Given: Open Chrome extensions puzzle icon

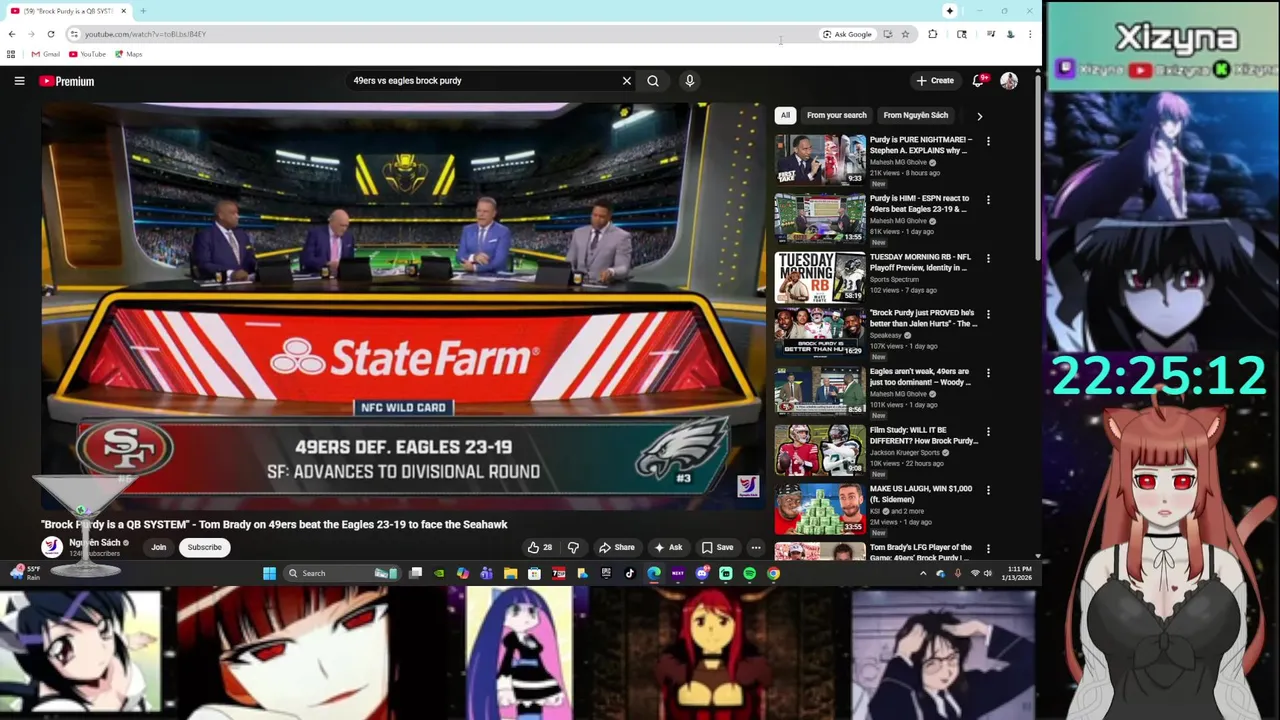Looking at the screenshot, I should click(x=933, y=34).
